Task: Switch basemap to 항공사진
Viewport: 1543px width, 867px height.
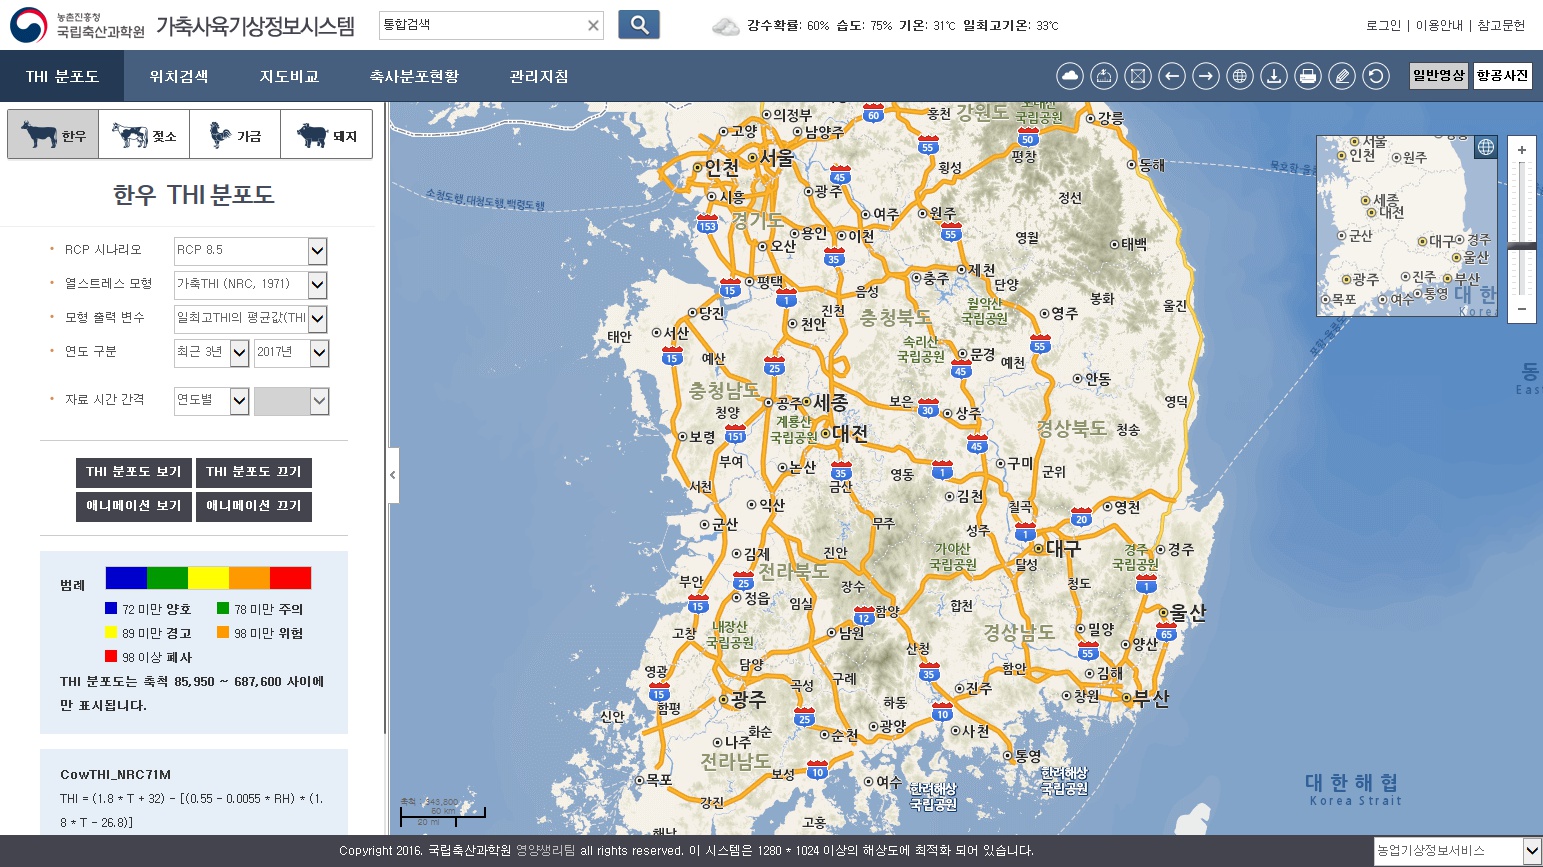Action: click(1502, 76)
